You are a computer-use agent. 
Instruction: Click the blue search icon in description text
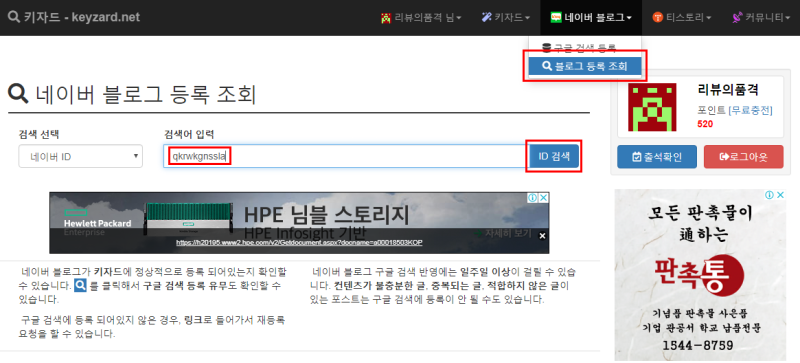(x=81, y=285)
